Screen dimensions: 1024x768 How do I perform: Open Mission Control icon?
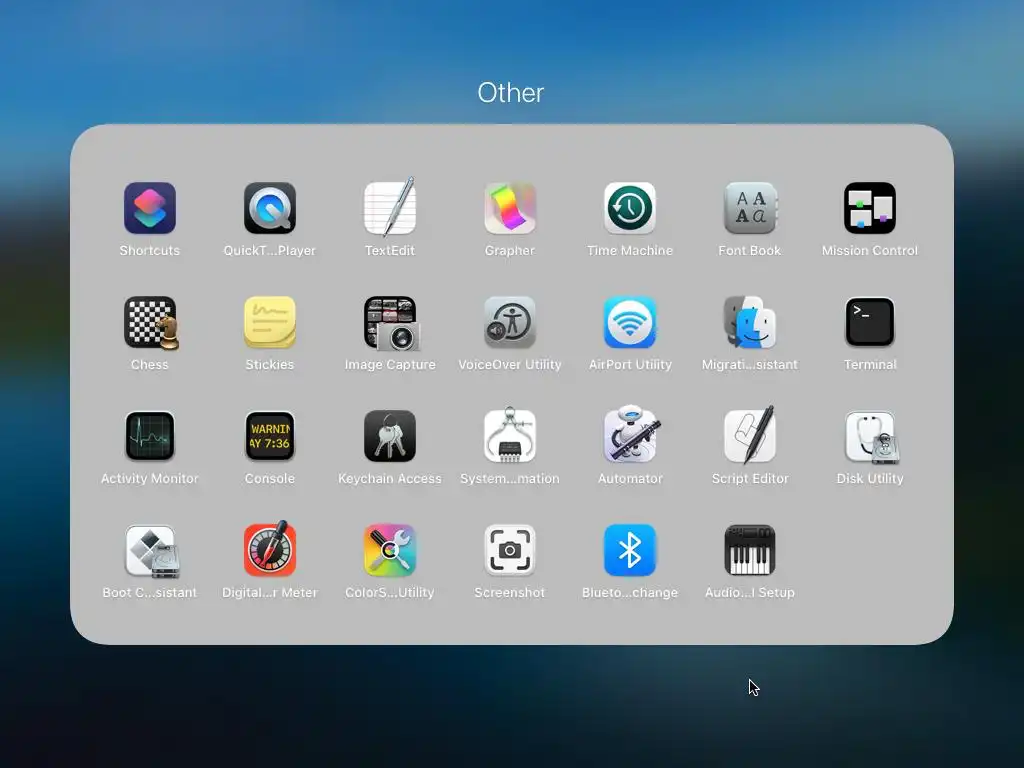(870, 208)
